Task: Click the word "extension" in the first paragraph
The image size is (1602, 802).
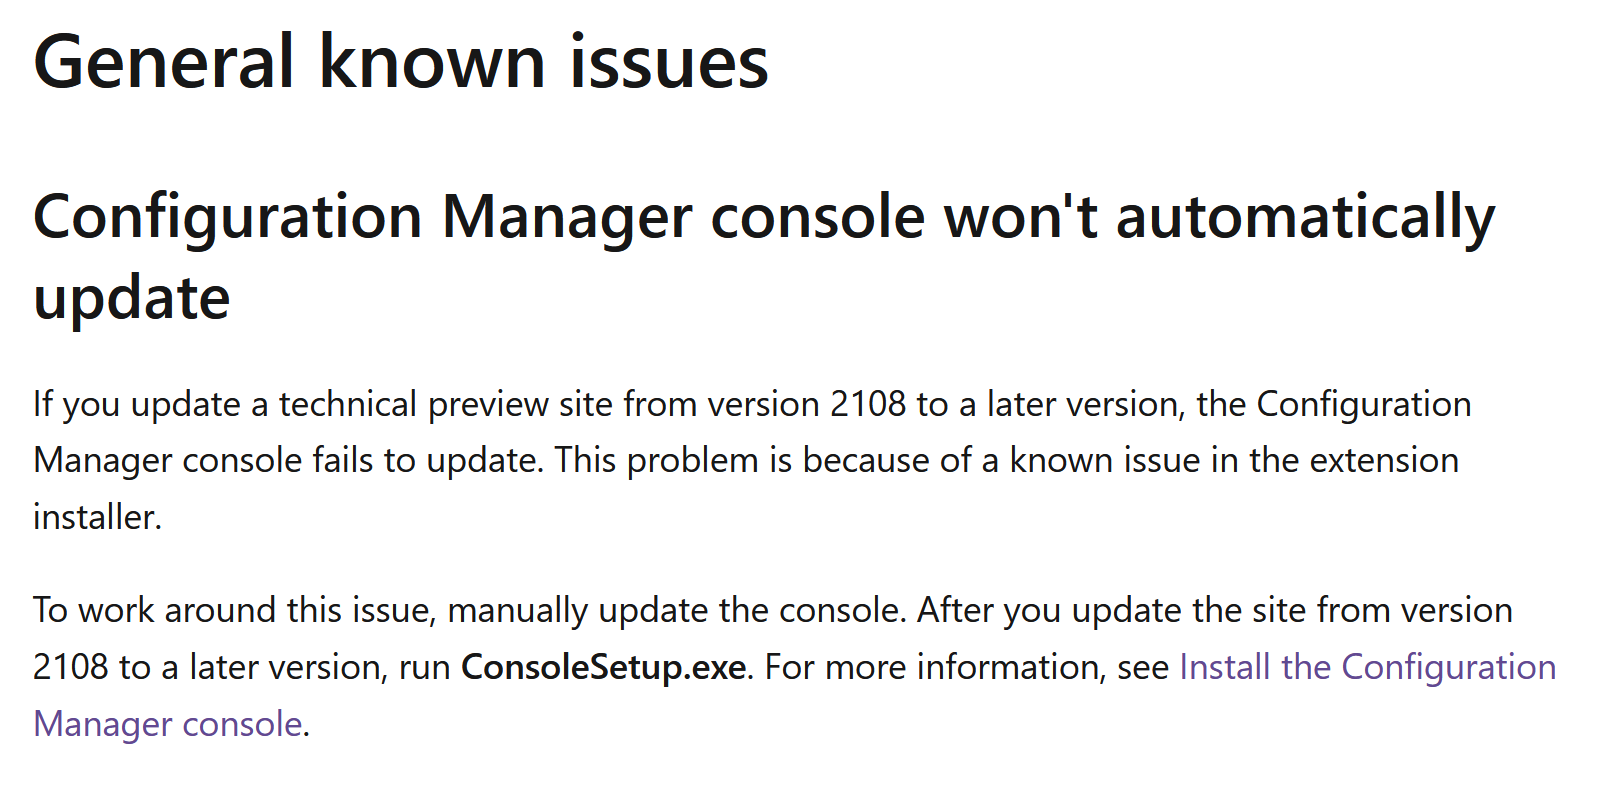Action: click(x=1384, y=460)
